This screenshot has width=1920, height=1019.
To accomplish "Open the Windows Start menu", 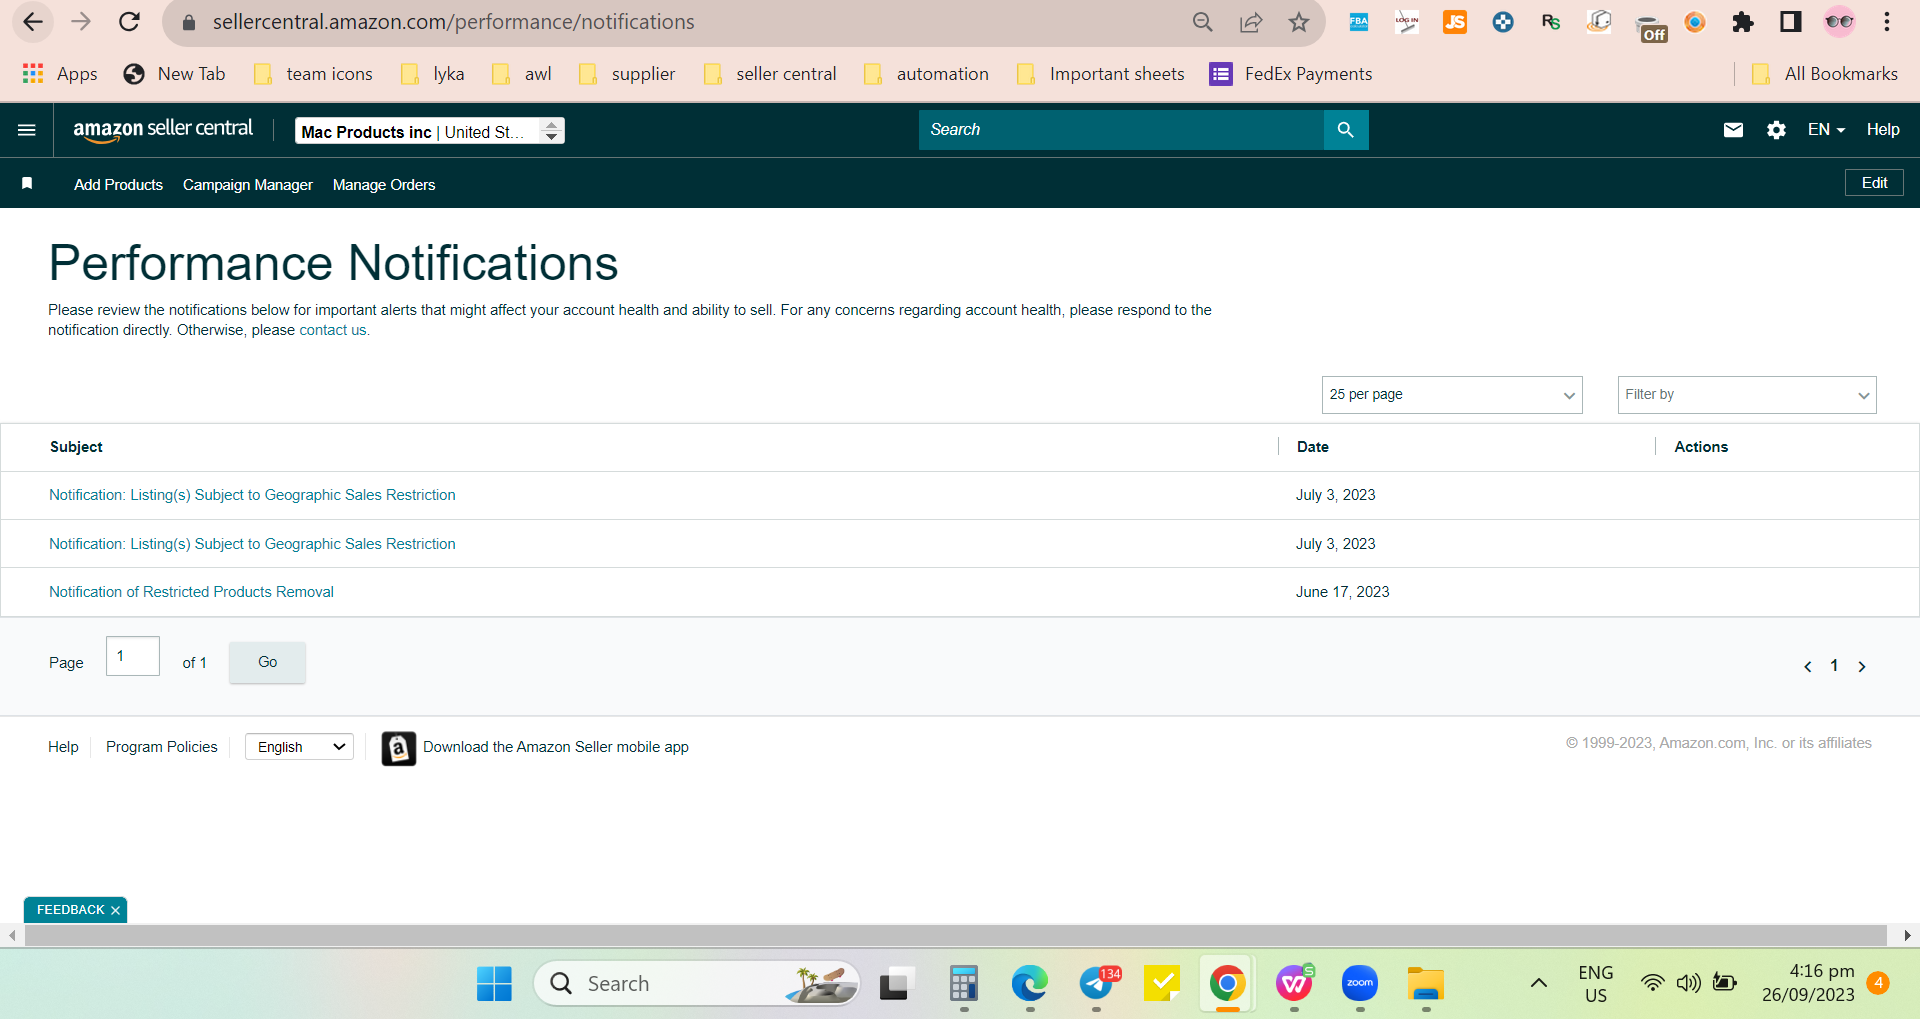I will (x=494, y=984).
